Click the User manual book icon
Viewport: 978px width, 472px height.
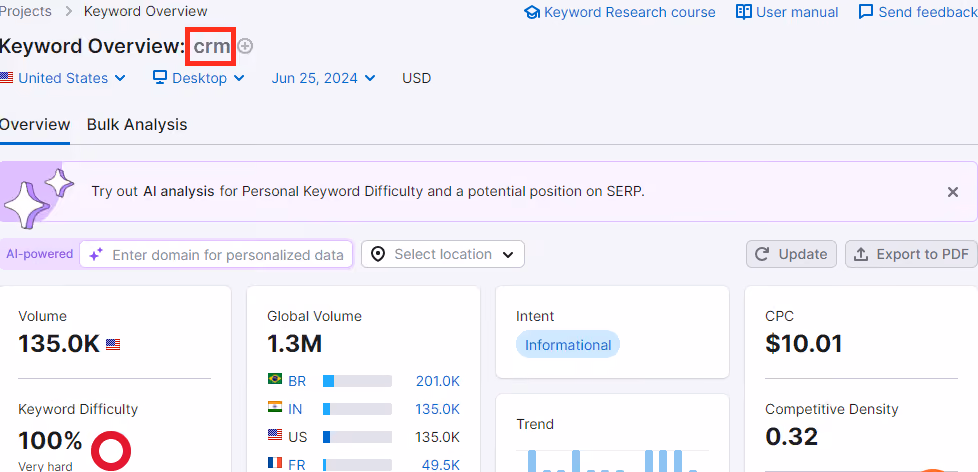(x=743, y=12)
